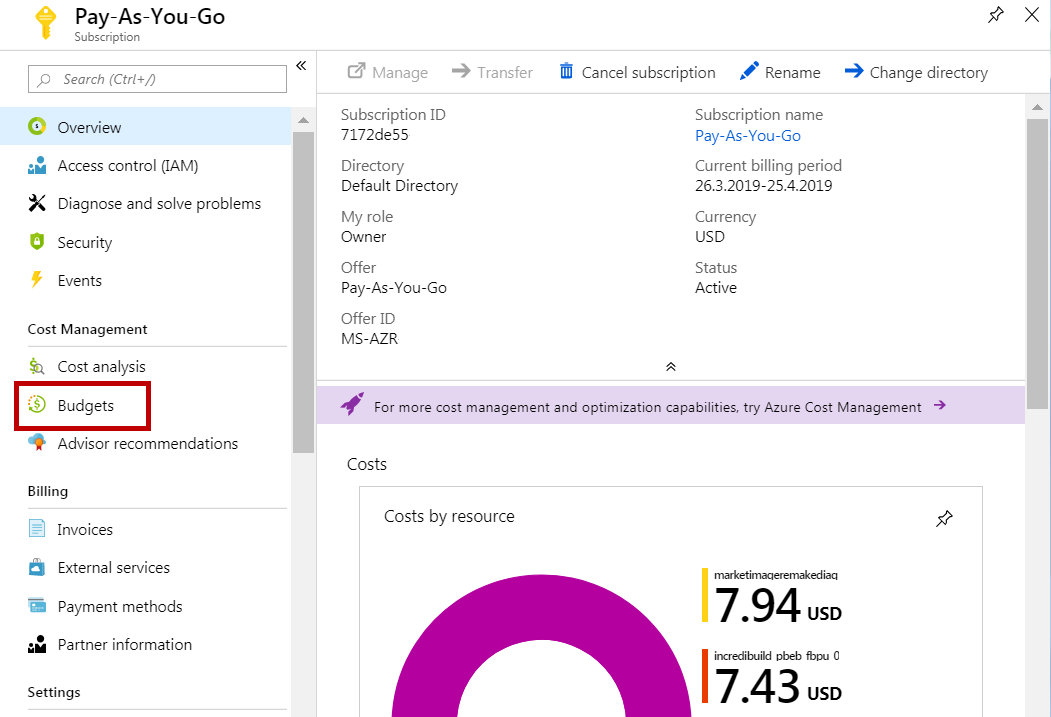Collapse the subscription essentials section
The height and width of the screenshot is (717, 1051).
click(671, 367)
